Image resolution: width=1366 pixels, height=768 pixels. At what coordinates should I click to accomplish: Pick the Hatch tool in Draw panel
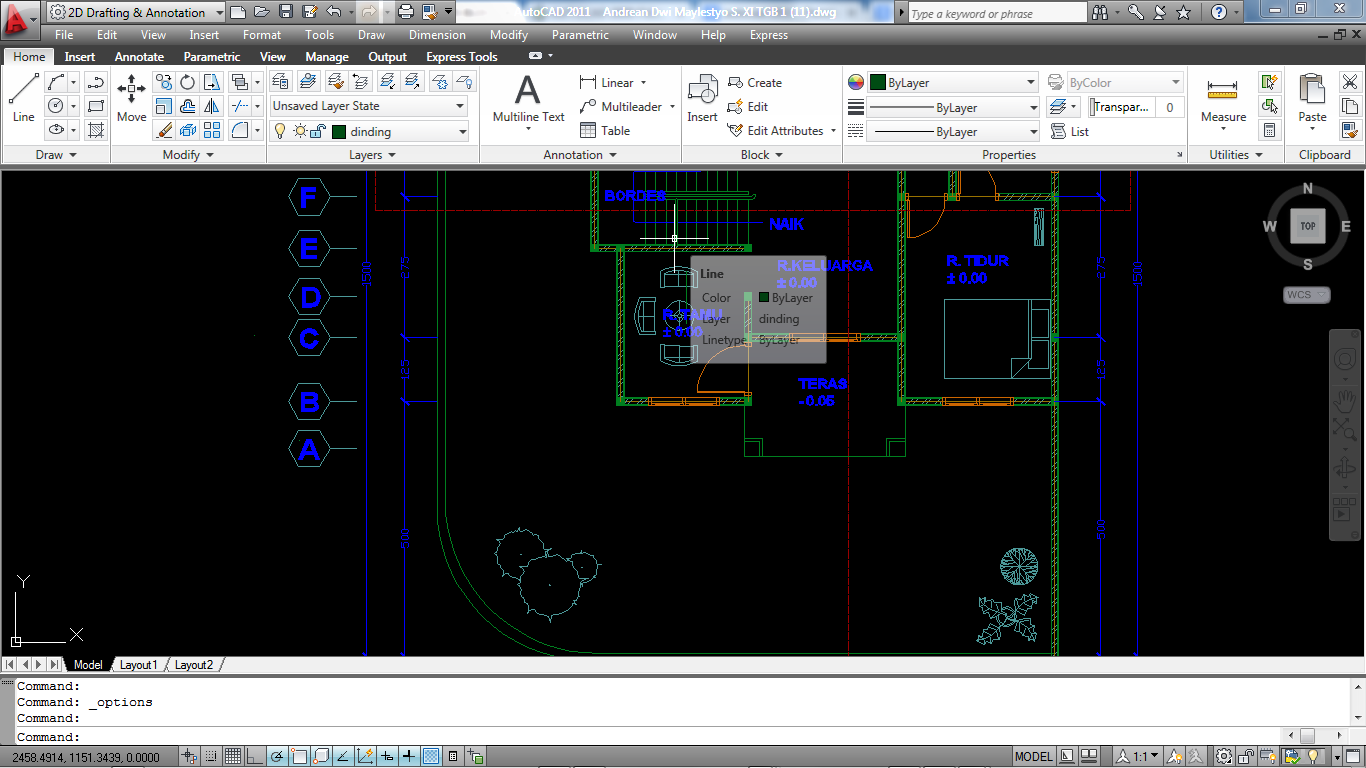96,130
